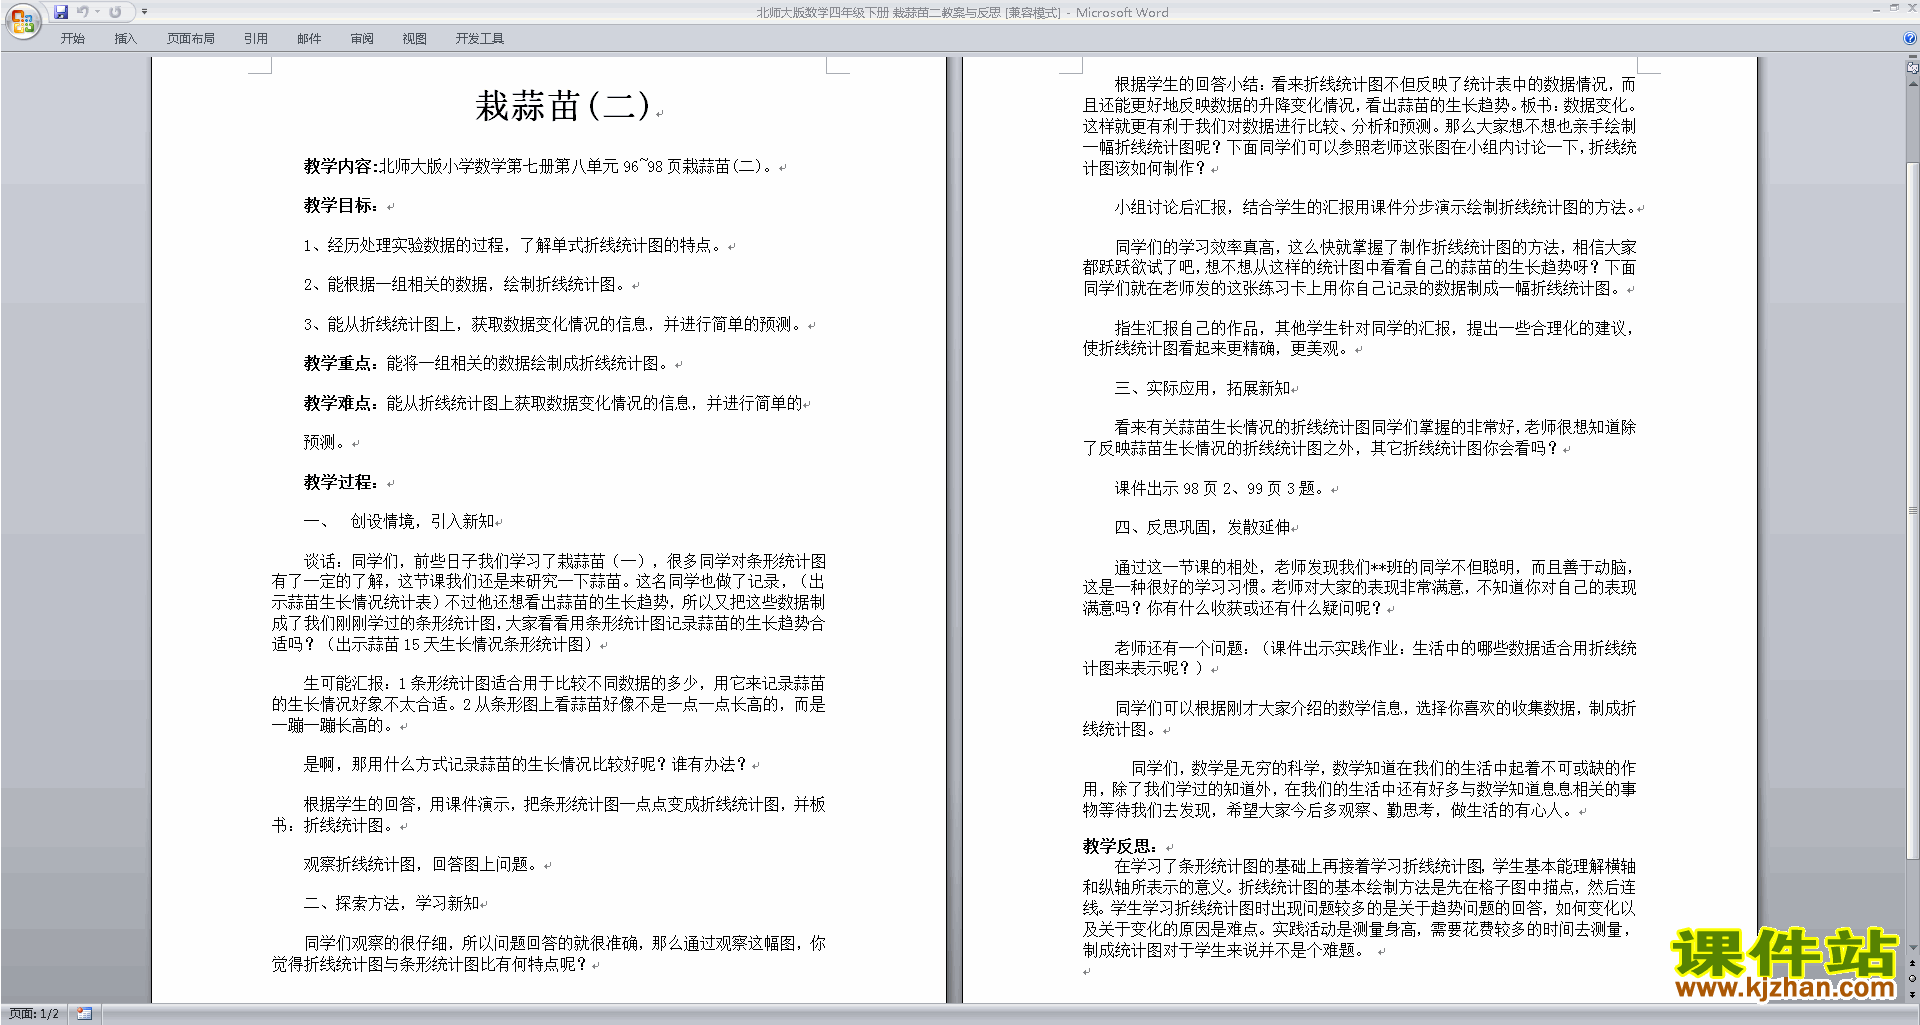The height and width of the screenshot is (1025, 1920).
Task: Open the undo history dropdown arrow
Action: pyautogui.click(x=97, y=12)
